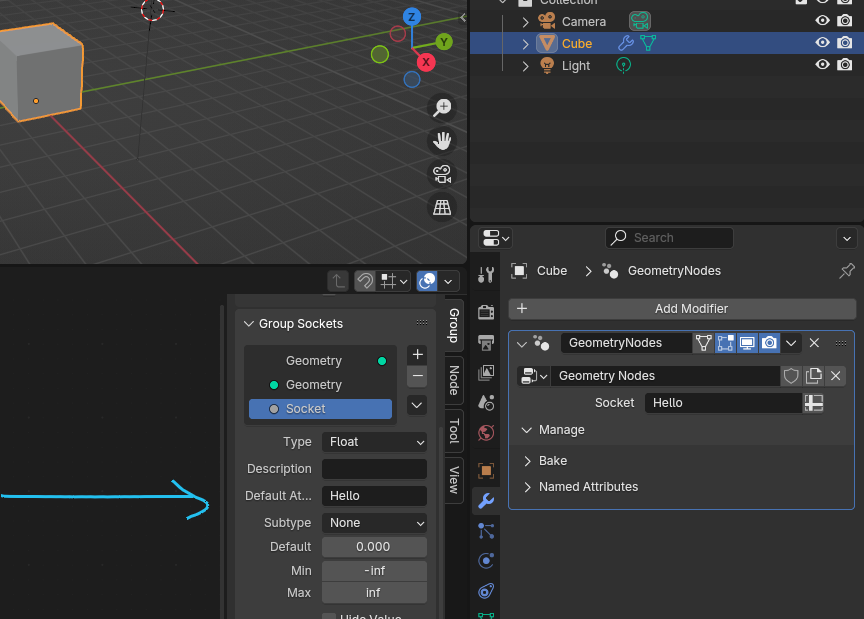Viewport: 864px width, 619px height.
Task: Toggle node editor overlays button
Action: coord(427,281)
